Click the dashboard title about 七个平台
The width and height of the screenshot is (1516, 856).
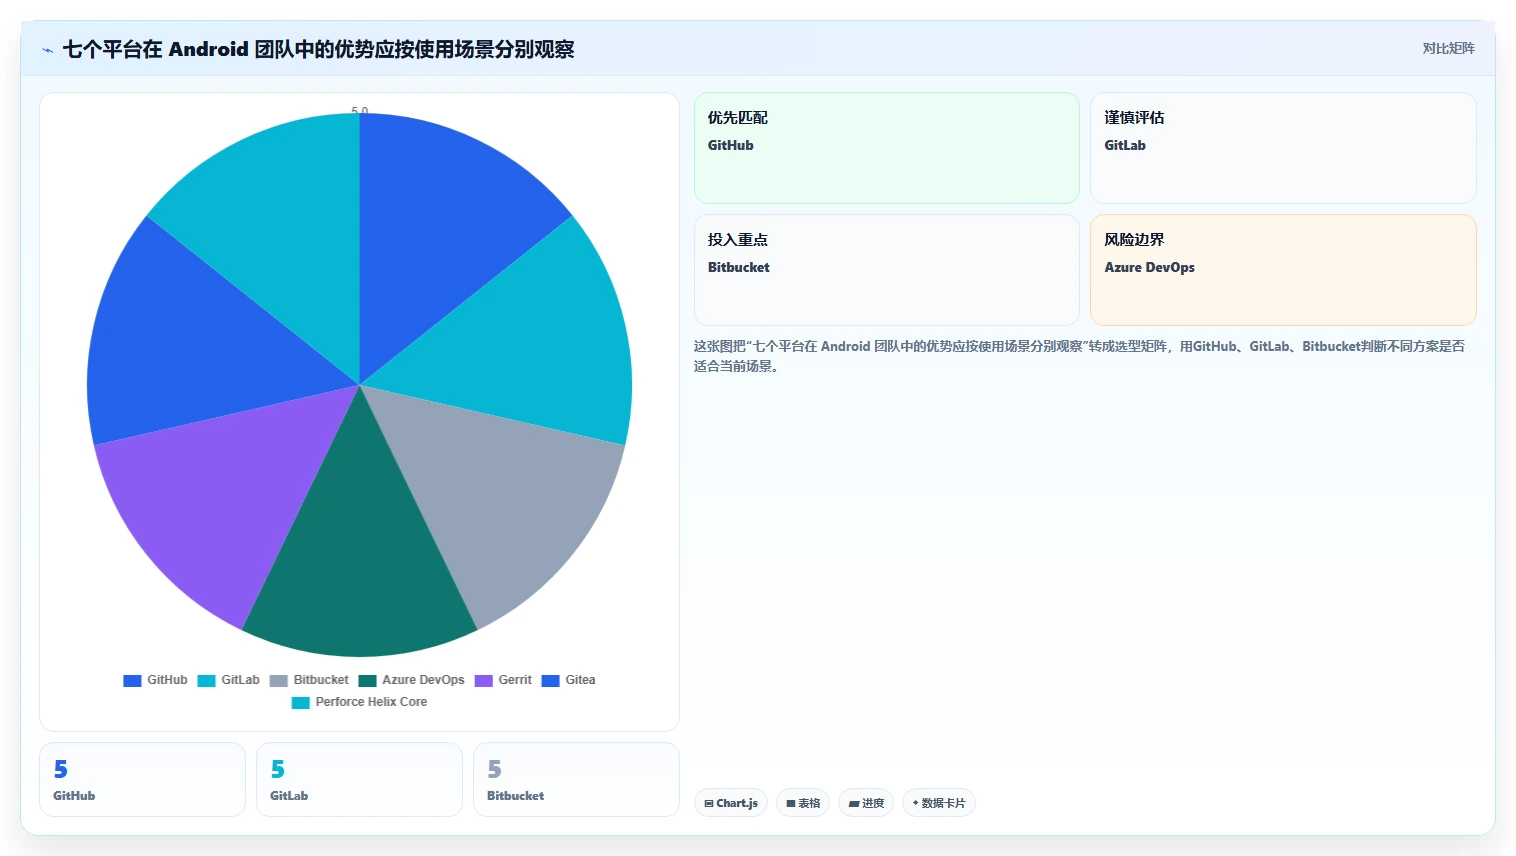(x=318, y=49)
